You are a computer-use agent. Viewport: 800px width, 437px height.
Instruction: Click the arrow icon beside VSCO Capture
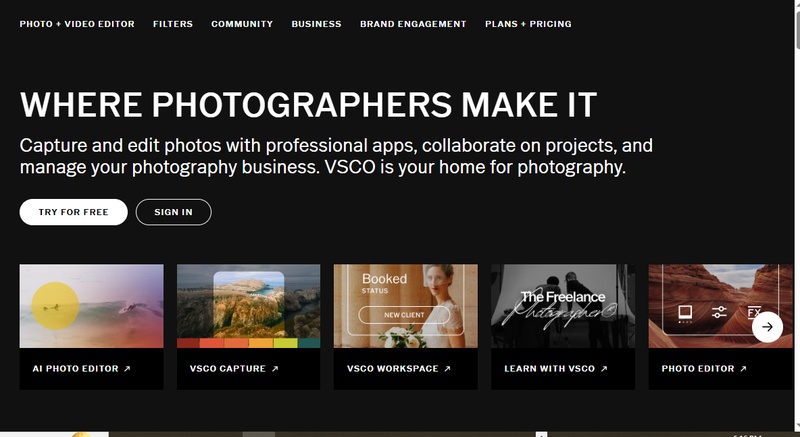[x=275, y=369]
